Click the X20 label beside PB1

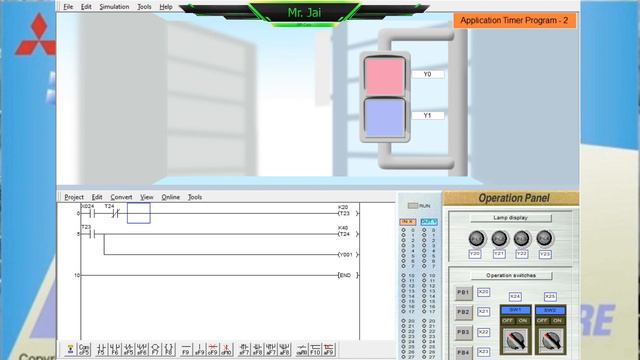point(483,292)
